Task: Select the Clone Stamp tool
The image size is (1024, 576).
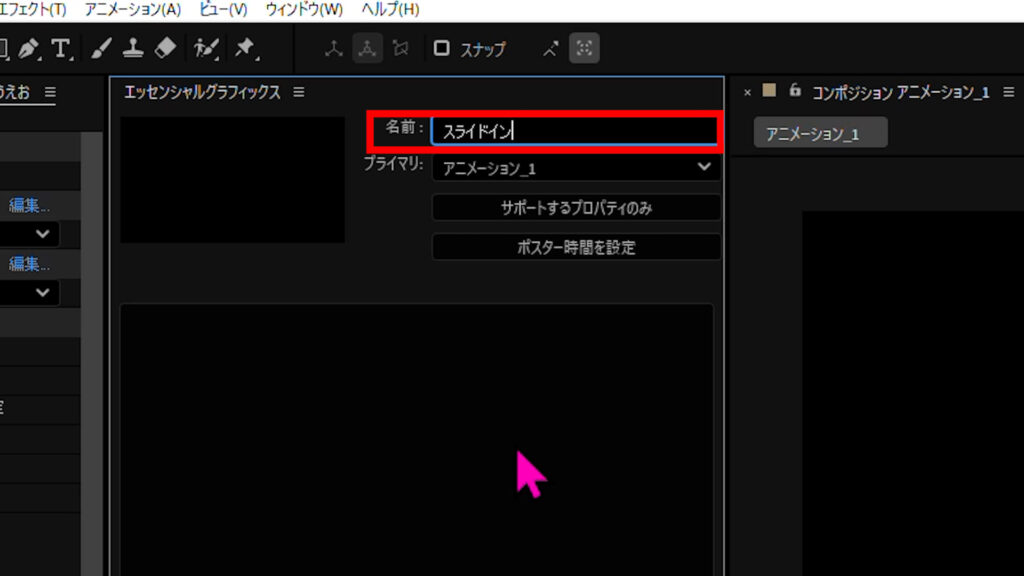Action: pyautogui.click(x=133, y=48)
